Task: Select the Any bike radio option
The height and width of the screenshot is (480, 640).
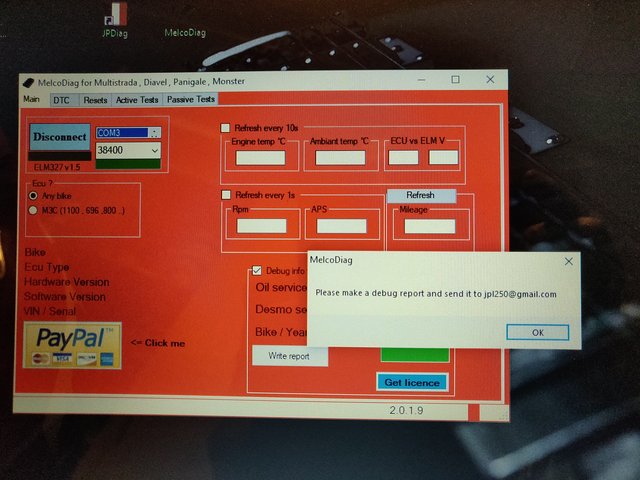Action: click(x=33, y=196)
